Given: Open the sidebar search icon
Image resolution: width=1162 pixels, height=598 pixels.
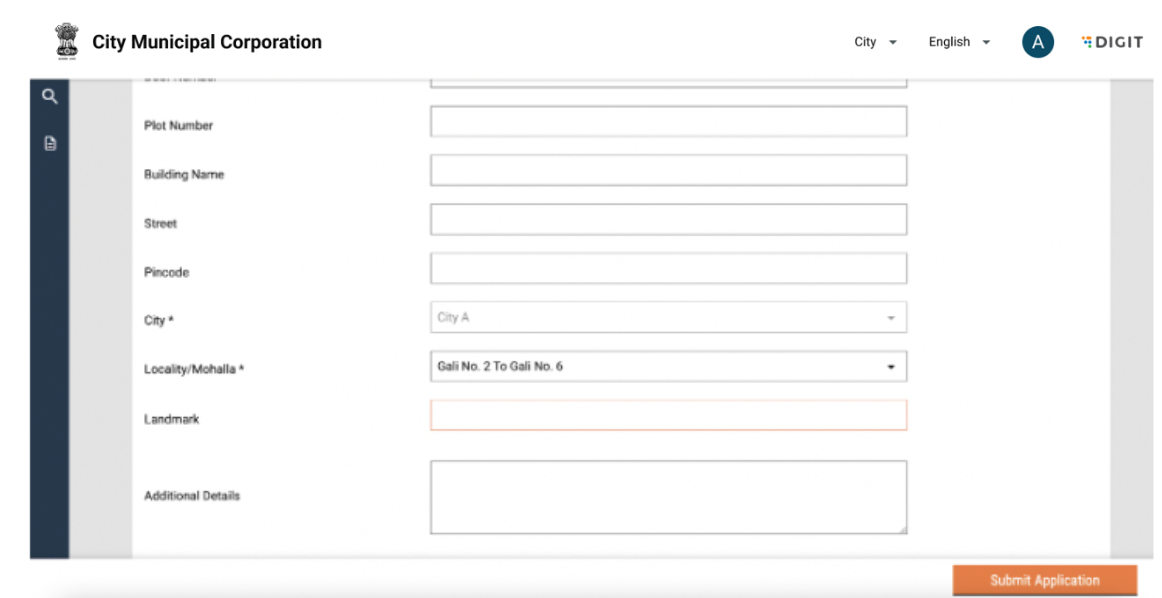Looking at the screenshot, I should click(49, 96).
